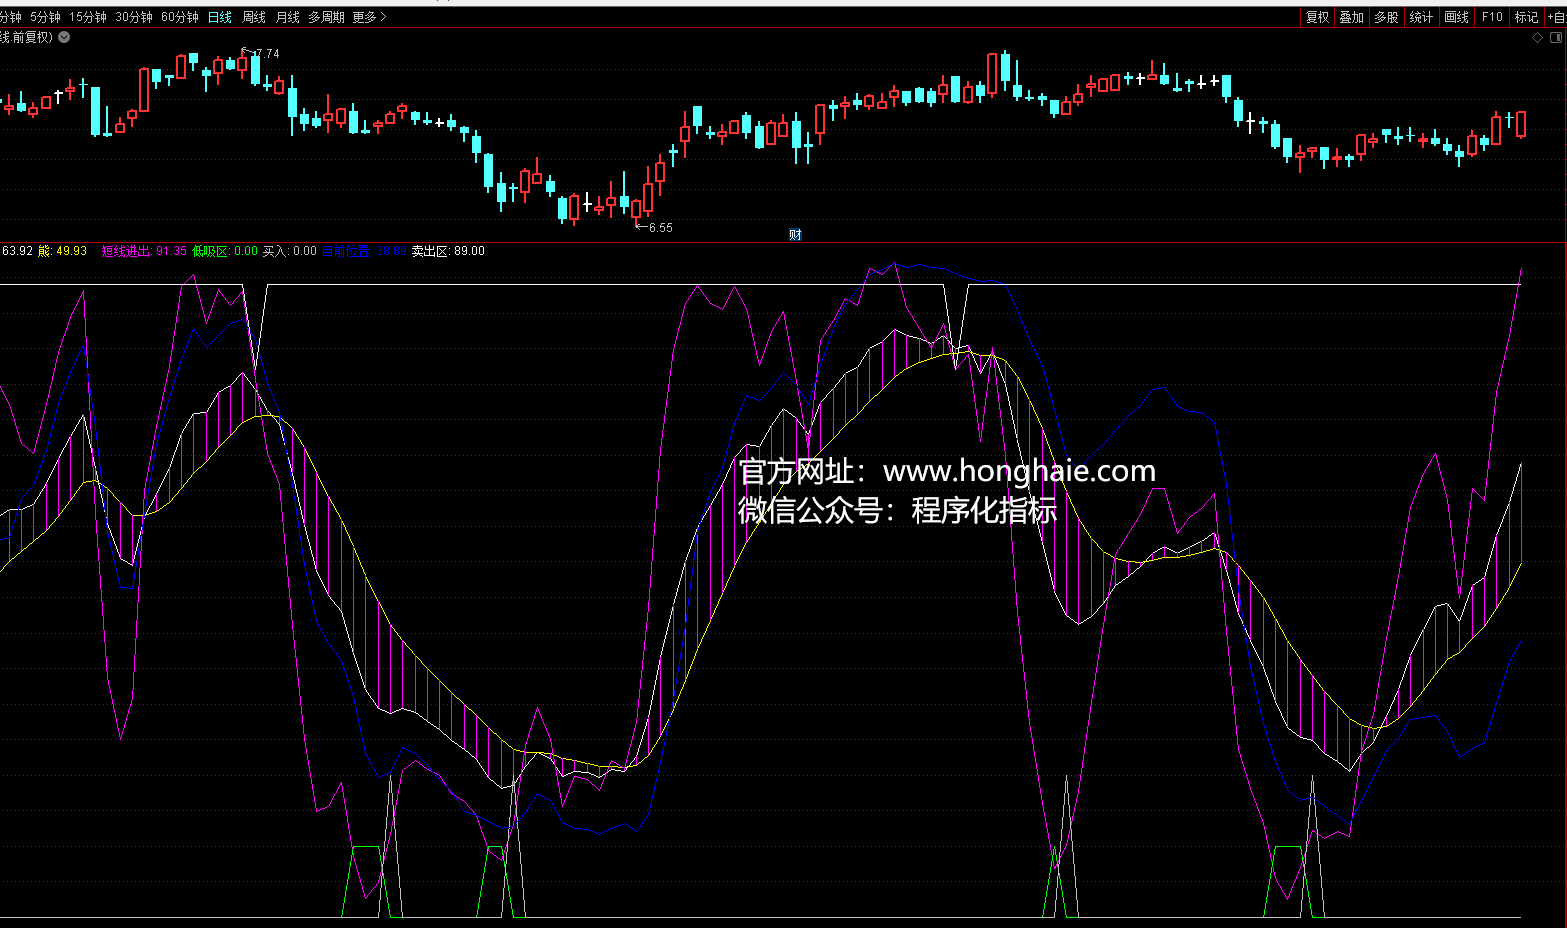Open the 多周期 multi-period view
1567x928 pixels.
click(x=326, y=17)
